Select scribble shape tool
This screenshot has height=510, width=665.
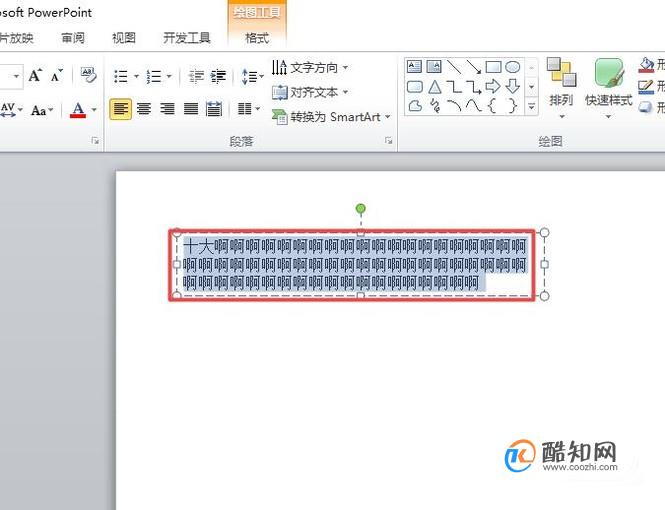pos(435,106)
